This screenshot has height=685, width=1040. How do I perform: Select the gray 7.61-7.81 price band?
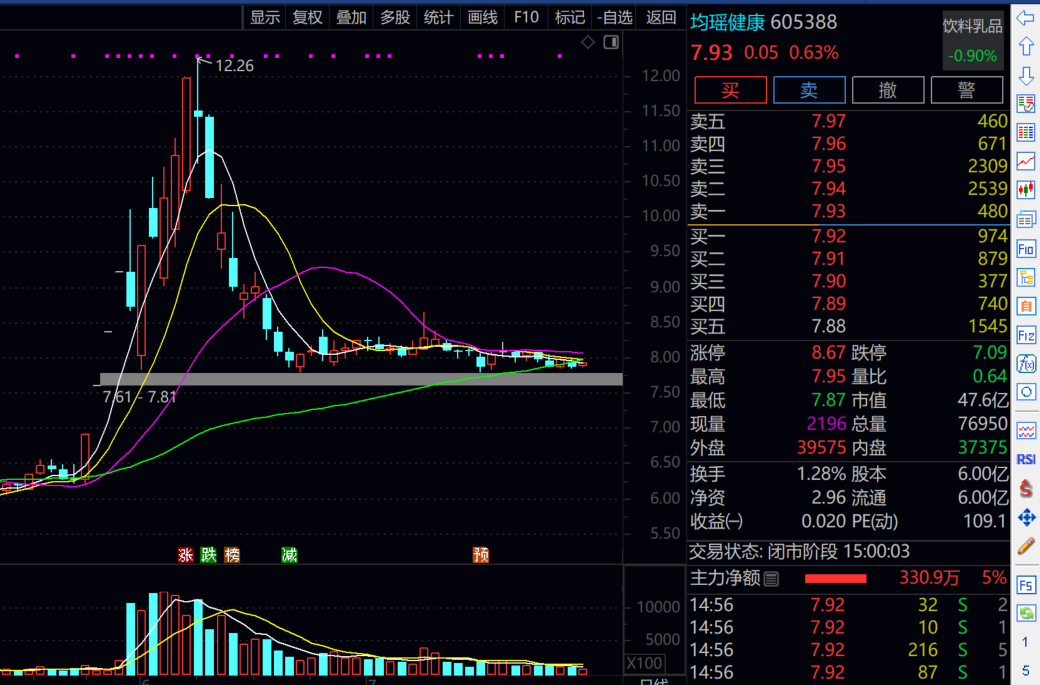(x=361, y=379)
